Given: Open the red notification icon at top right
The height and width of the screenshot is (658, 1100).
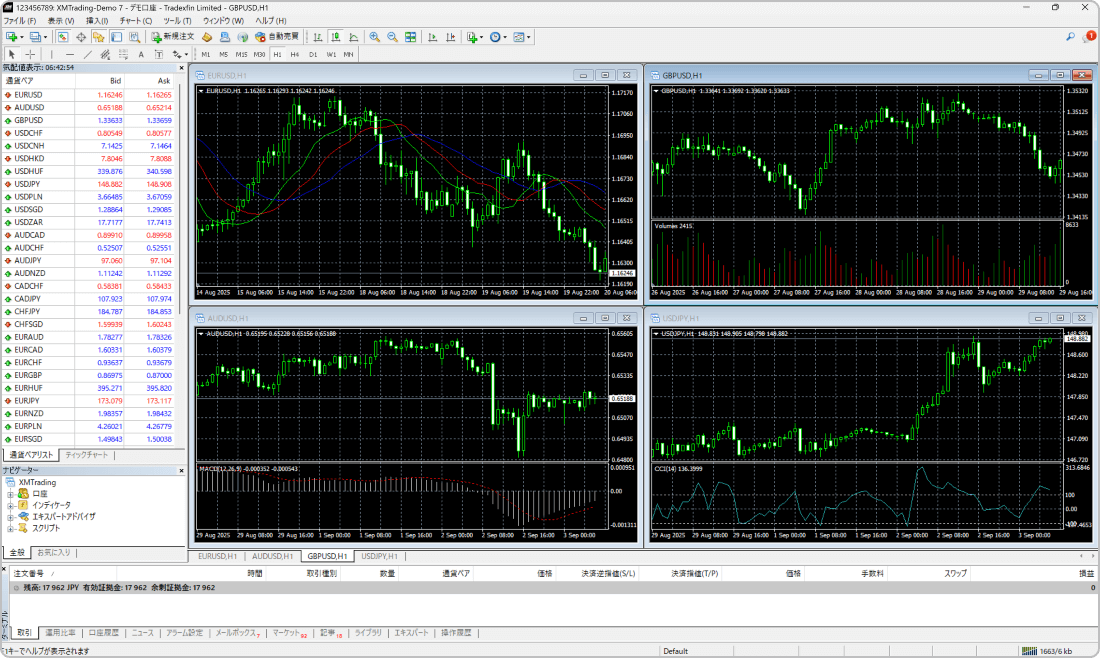Looking at the screenshot, I should pos(1089,36).
